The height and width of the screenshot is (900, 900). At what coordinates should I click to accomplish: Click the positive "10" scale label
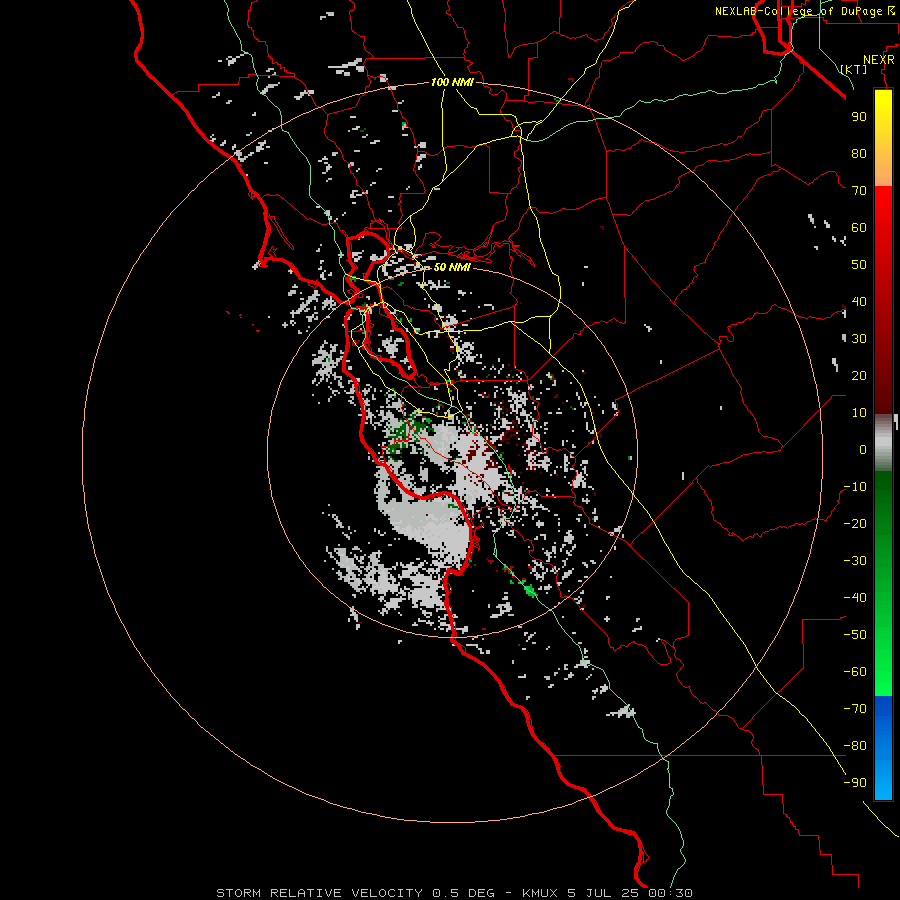click(859, 413)
